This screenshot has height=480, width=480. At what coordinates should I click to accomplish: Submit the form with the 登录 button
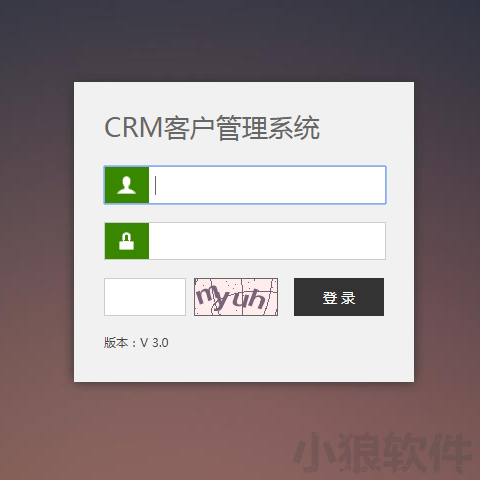pos(339,297)
